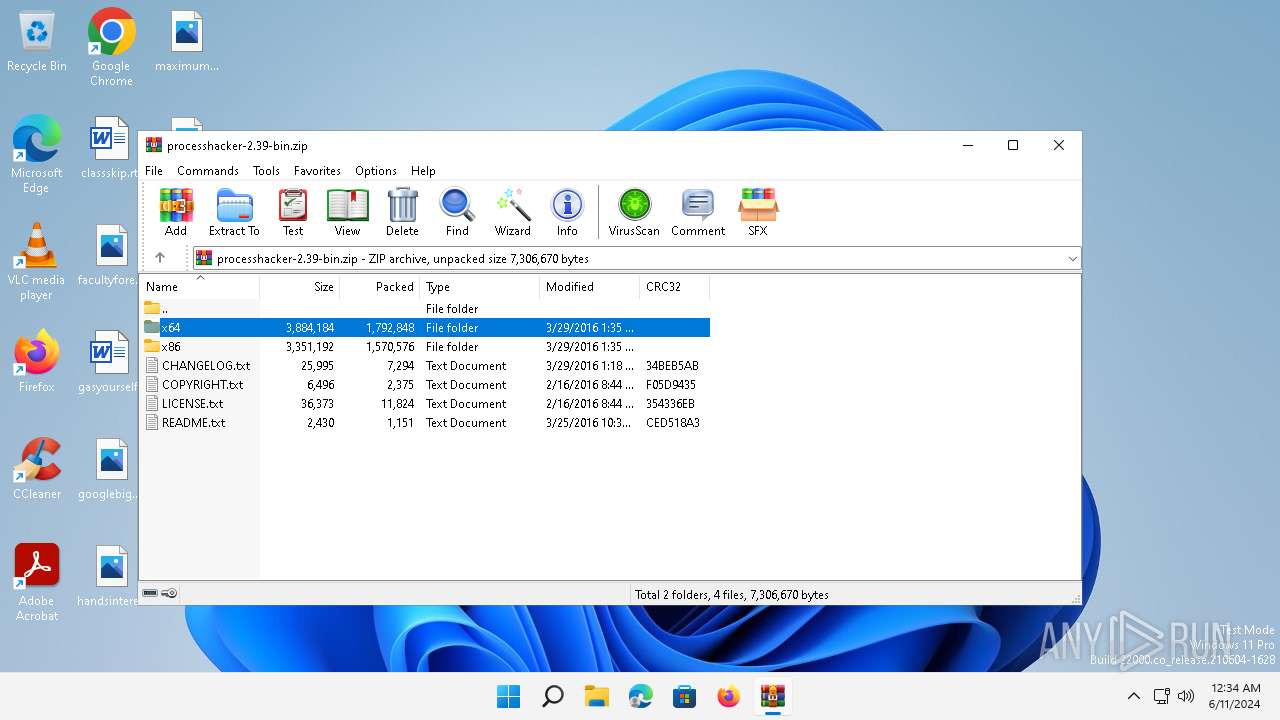Screen dimensions: 1280x720
Task: Click the network icon in system tray
Action: click(x=1162, y=696)
